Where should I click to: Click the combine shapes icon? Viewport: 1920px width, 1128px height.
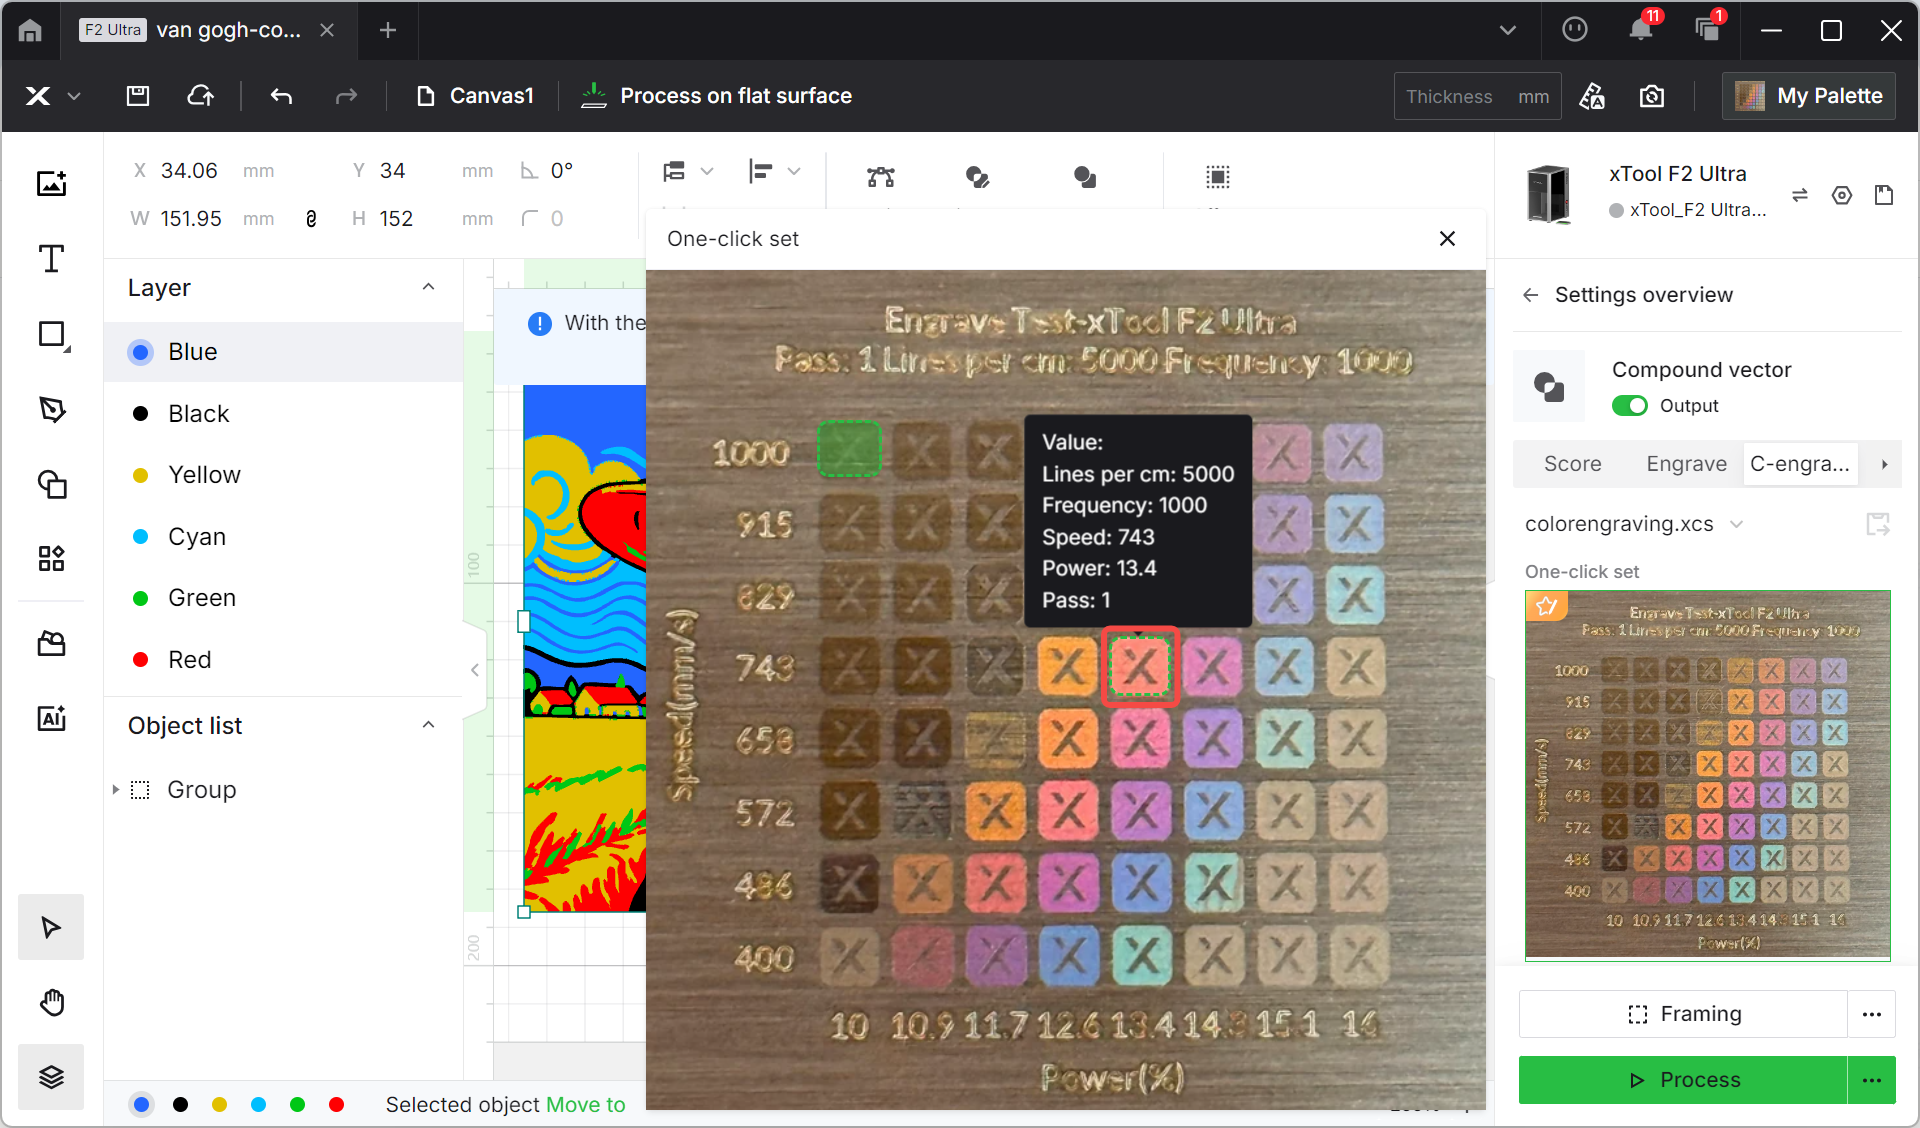point(977,177)
